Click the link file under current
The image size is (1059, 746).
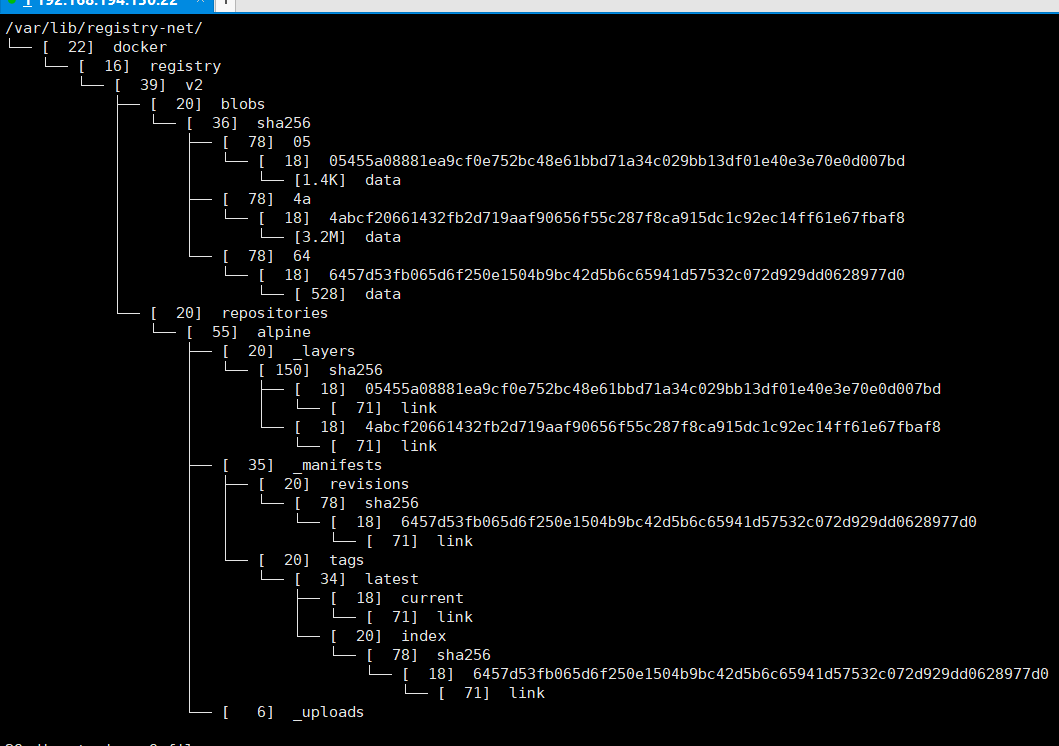pos(455,617)
